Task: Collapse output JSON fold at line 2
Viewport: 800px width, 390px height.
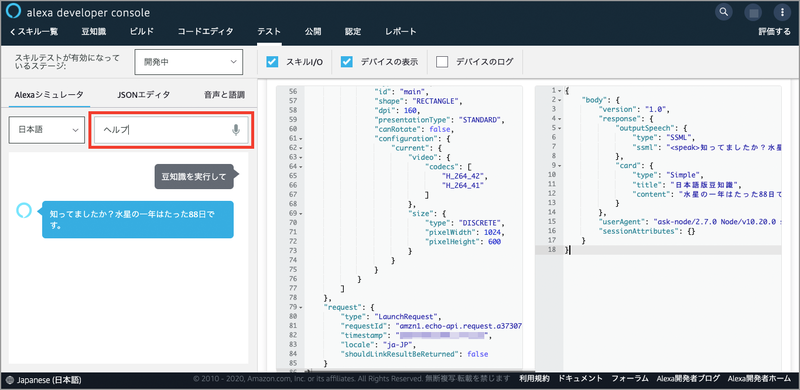Action: (560, 100)
